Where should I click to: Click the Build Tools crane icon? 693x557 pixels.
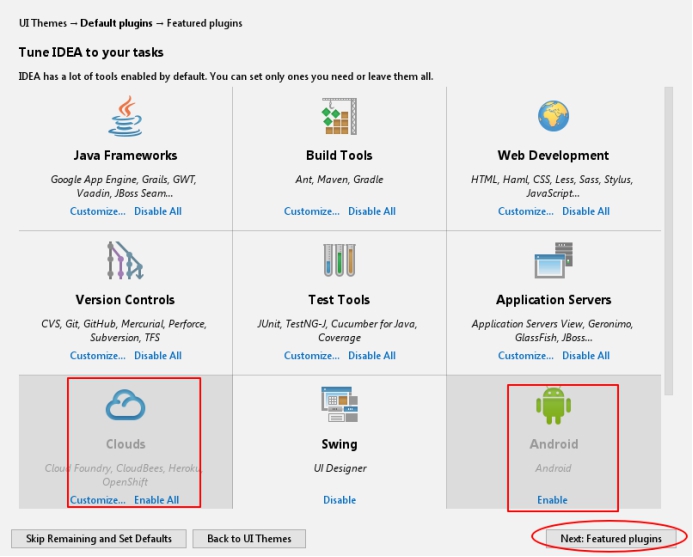tap(339, 116)
